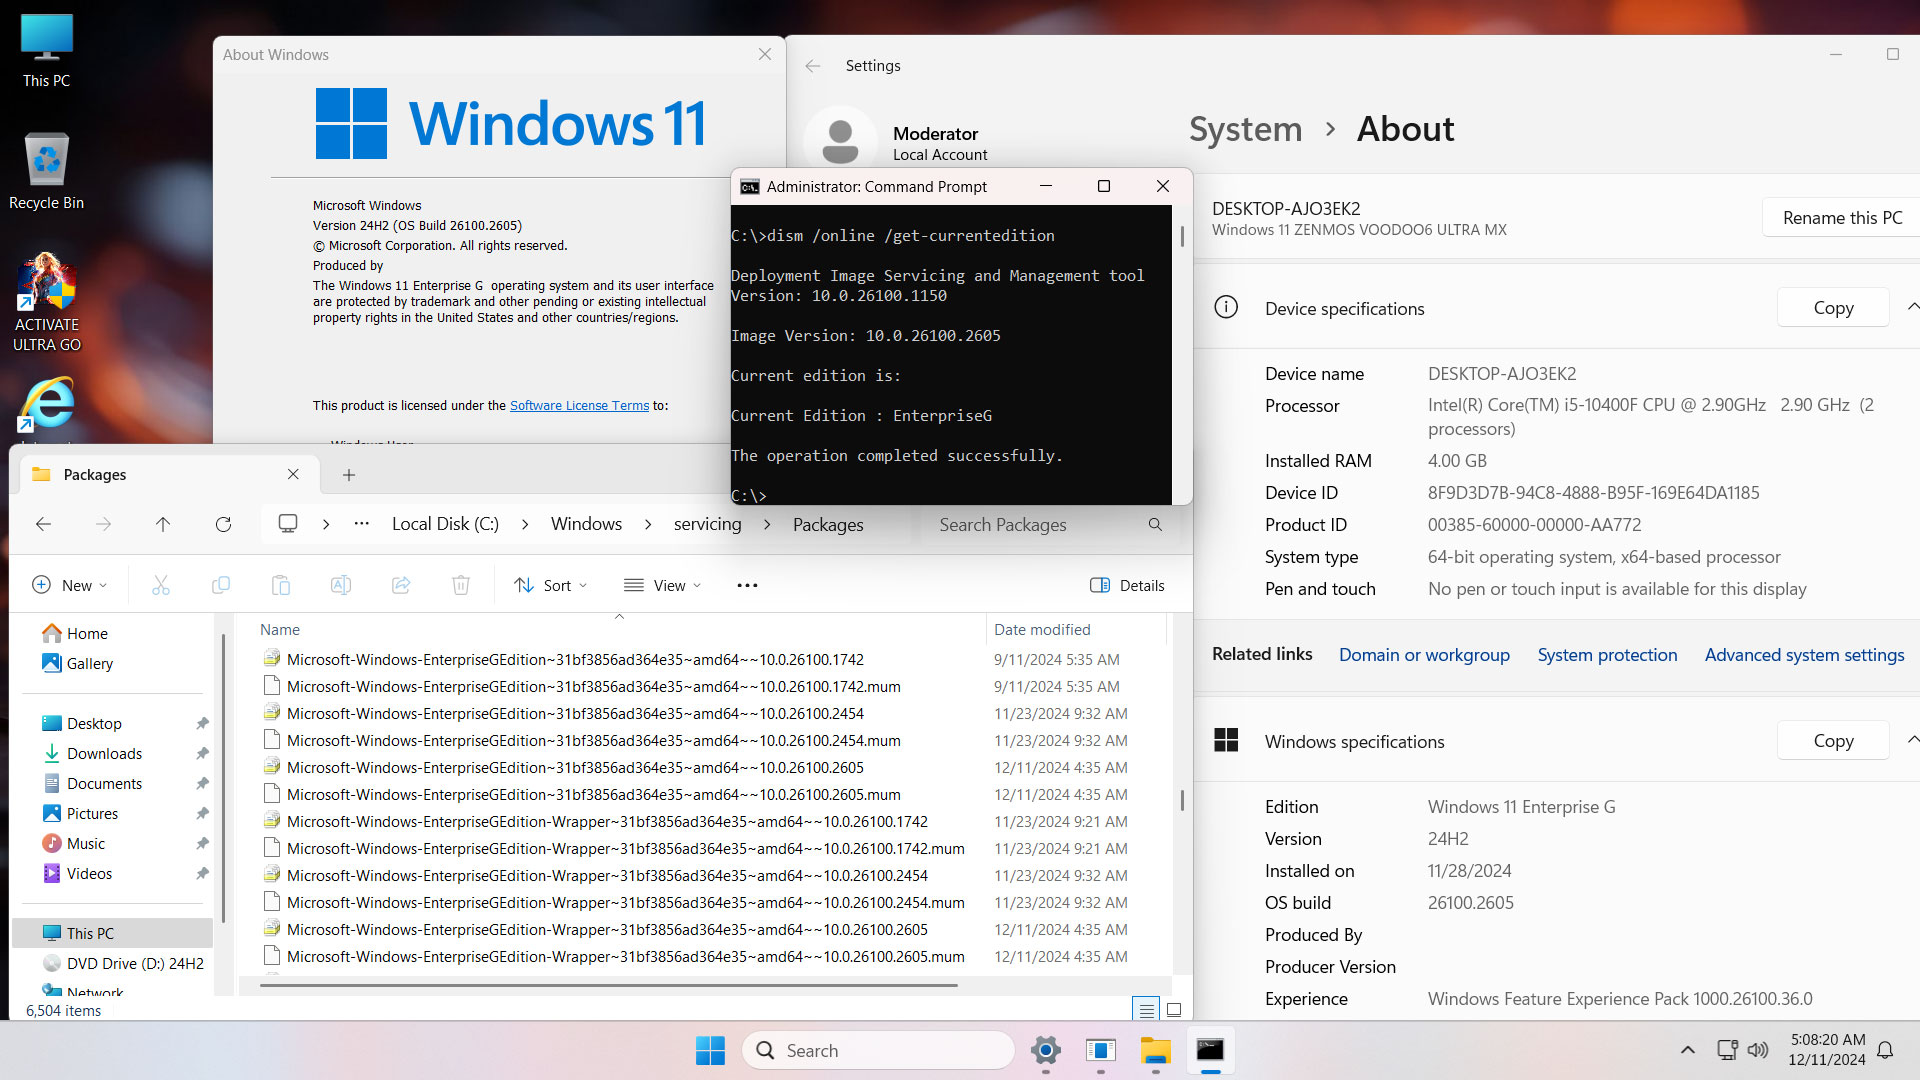Click the Command Prompt vertical scrollbar

(1182, 236)
